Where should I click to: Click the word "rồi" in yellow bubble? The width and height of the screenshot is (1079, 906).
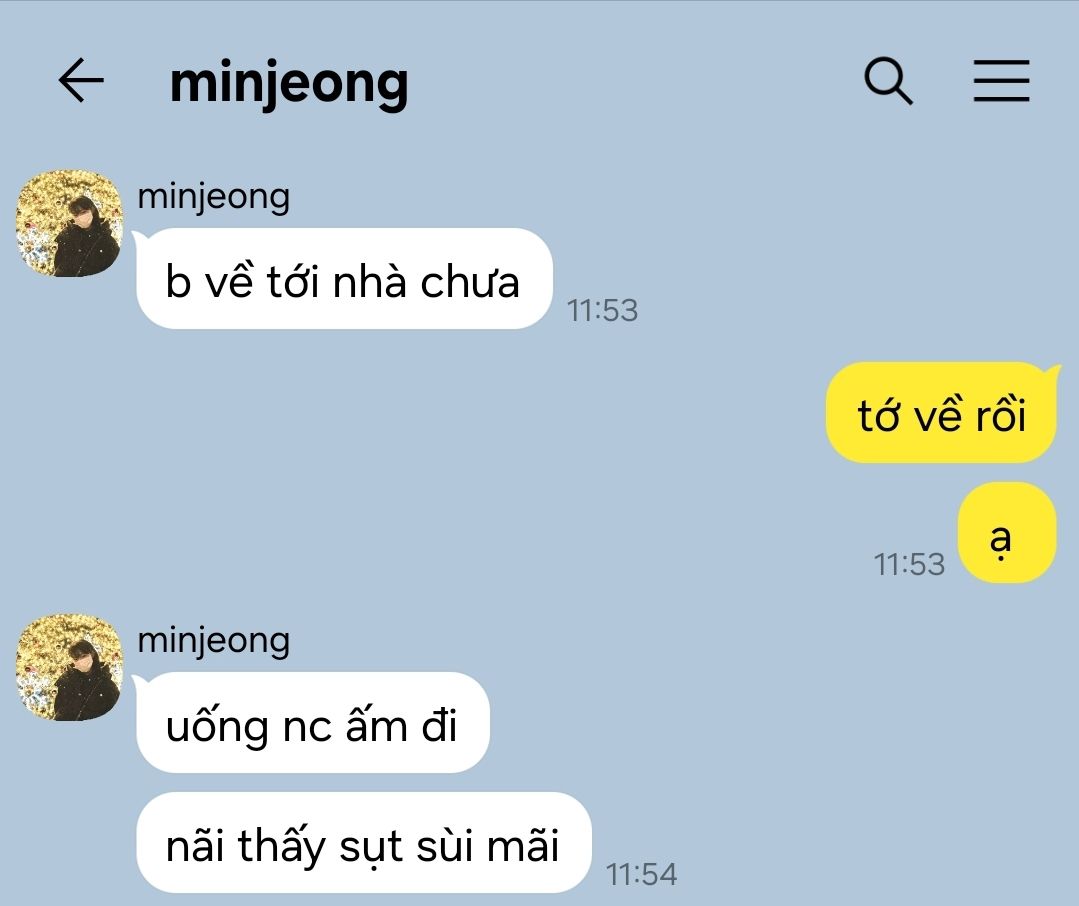pyautogui.click(x=1001, y=415)
